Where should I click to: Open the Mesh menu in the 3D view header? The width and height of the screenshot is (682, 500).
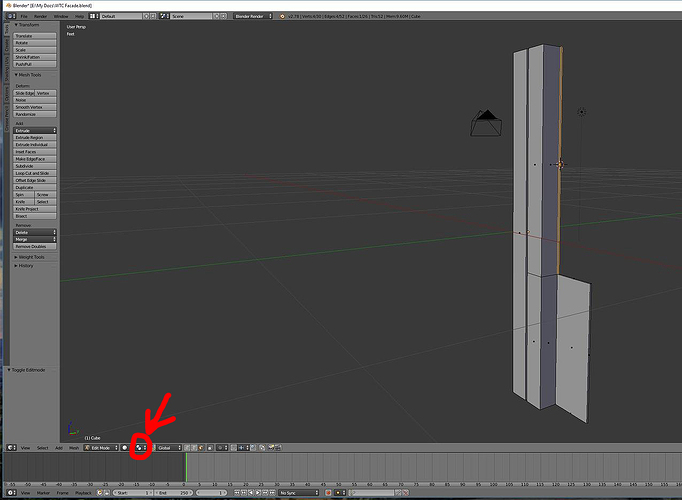click(x=74, y=447)
